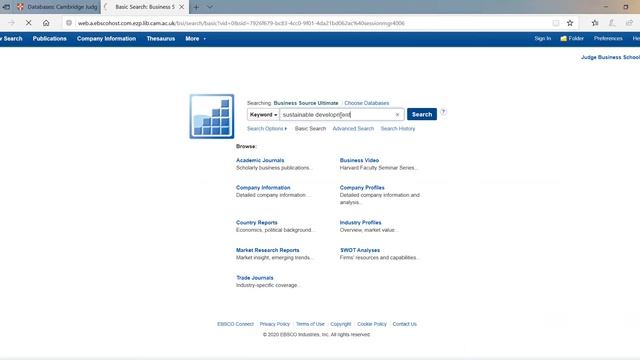Go to browser home page icon
640x360 pixels.
point(46,23)
